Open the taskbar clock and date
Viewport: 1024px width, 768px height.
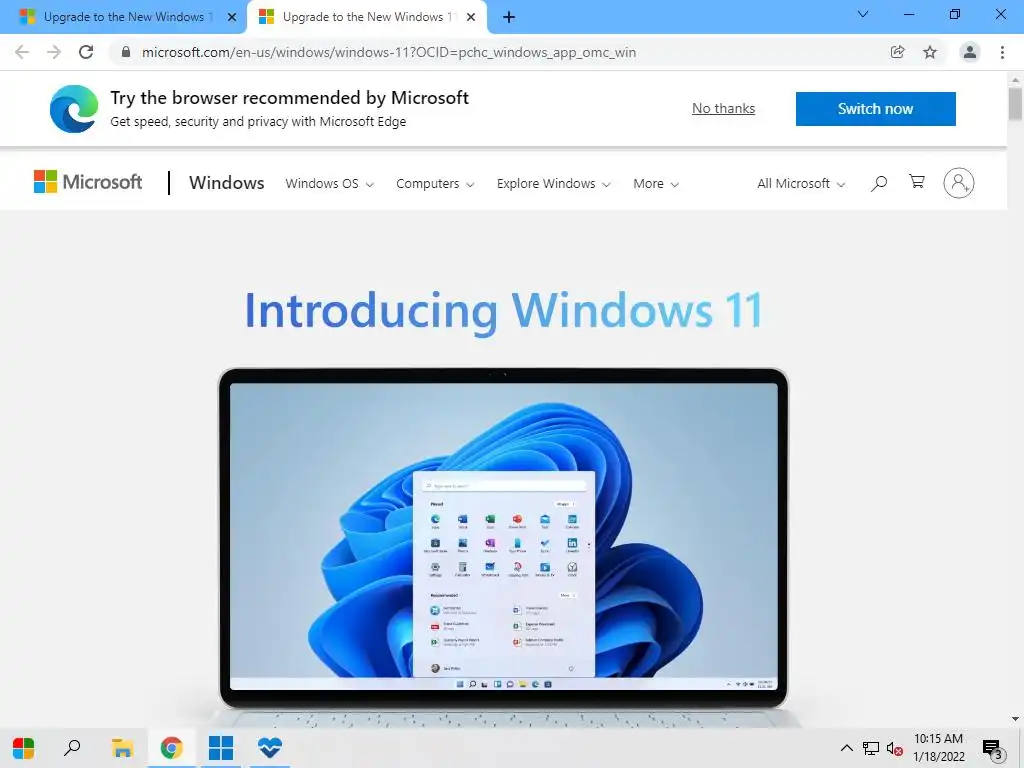[938, 748]
